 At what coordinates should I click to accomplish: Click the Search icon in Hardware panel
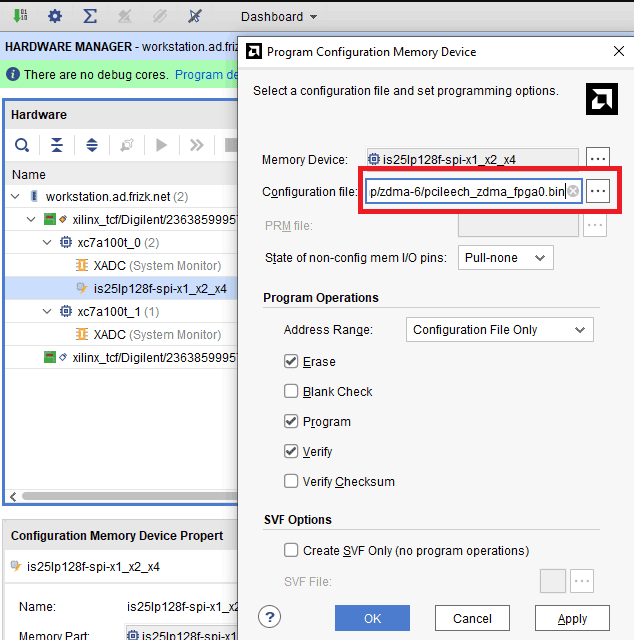pyautogui.click(x=22, y=145)
